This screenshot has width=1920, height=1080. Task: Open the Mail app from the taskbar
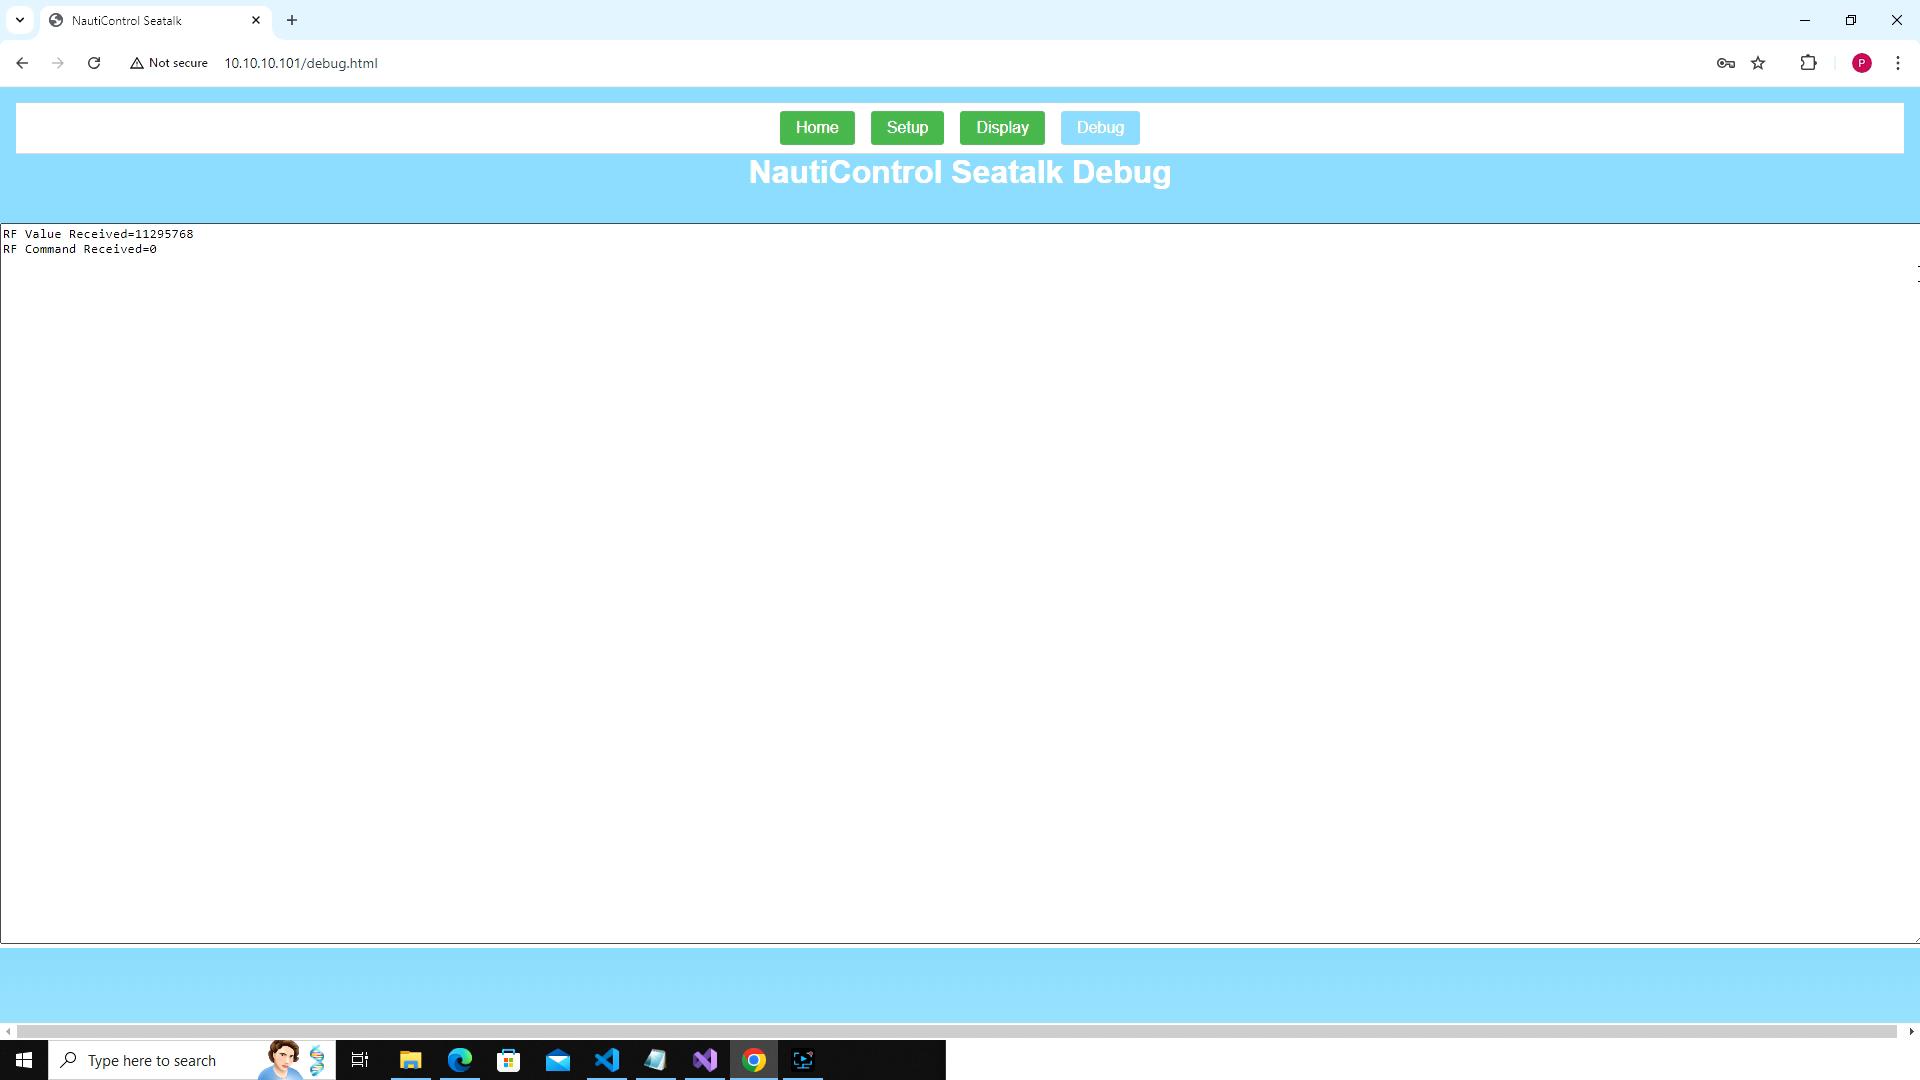tap(557, 1060)
